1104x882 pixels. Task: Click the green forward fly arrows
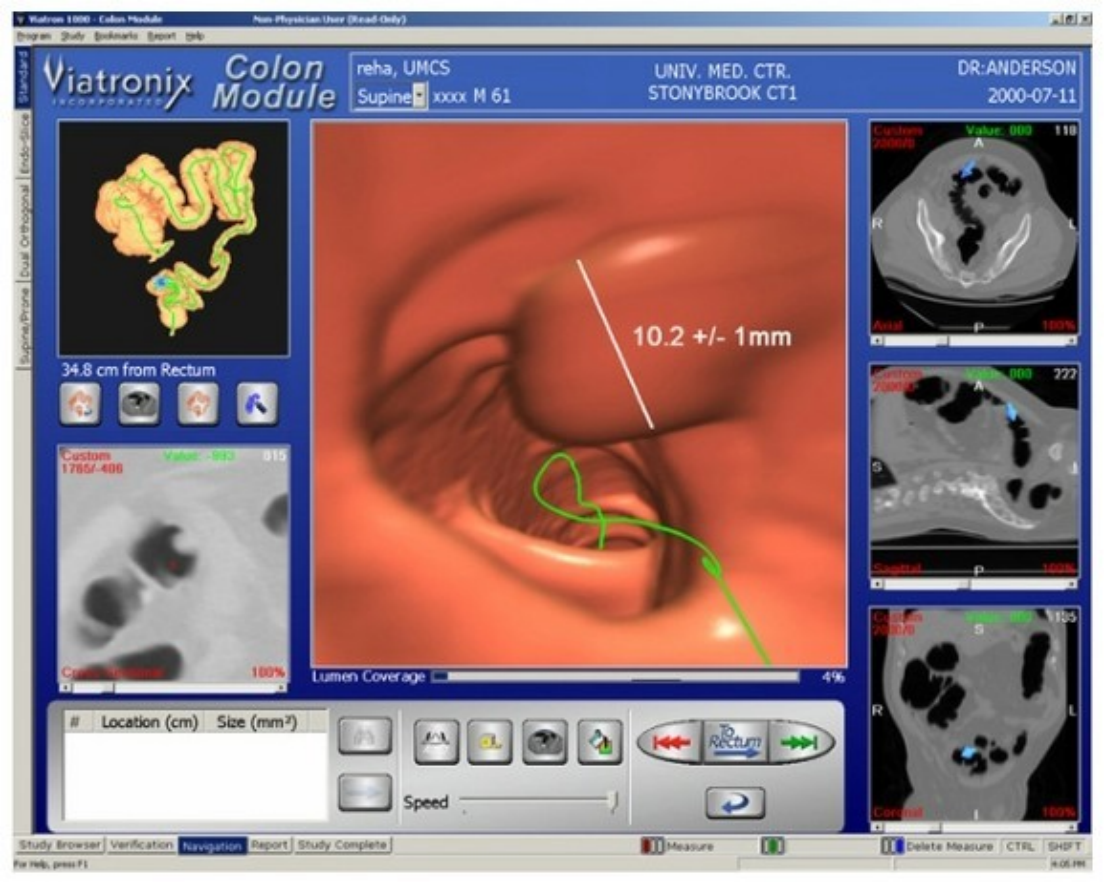point(801,743)
